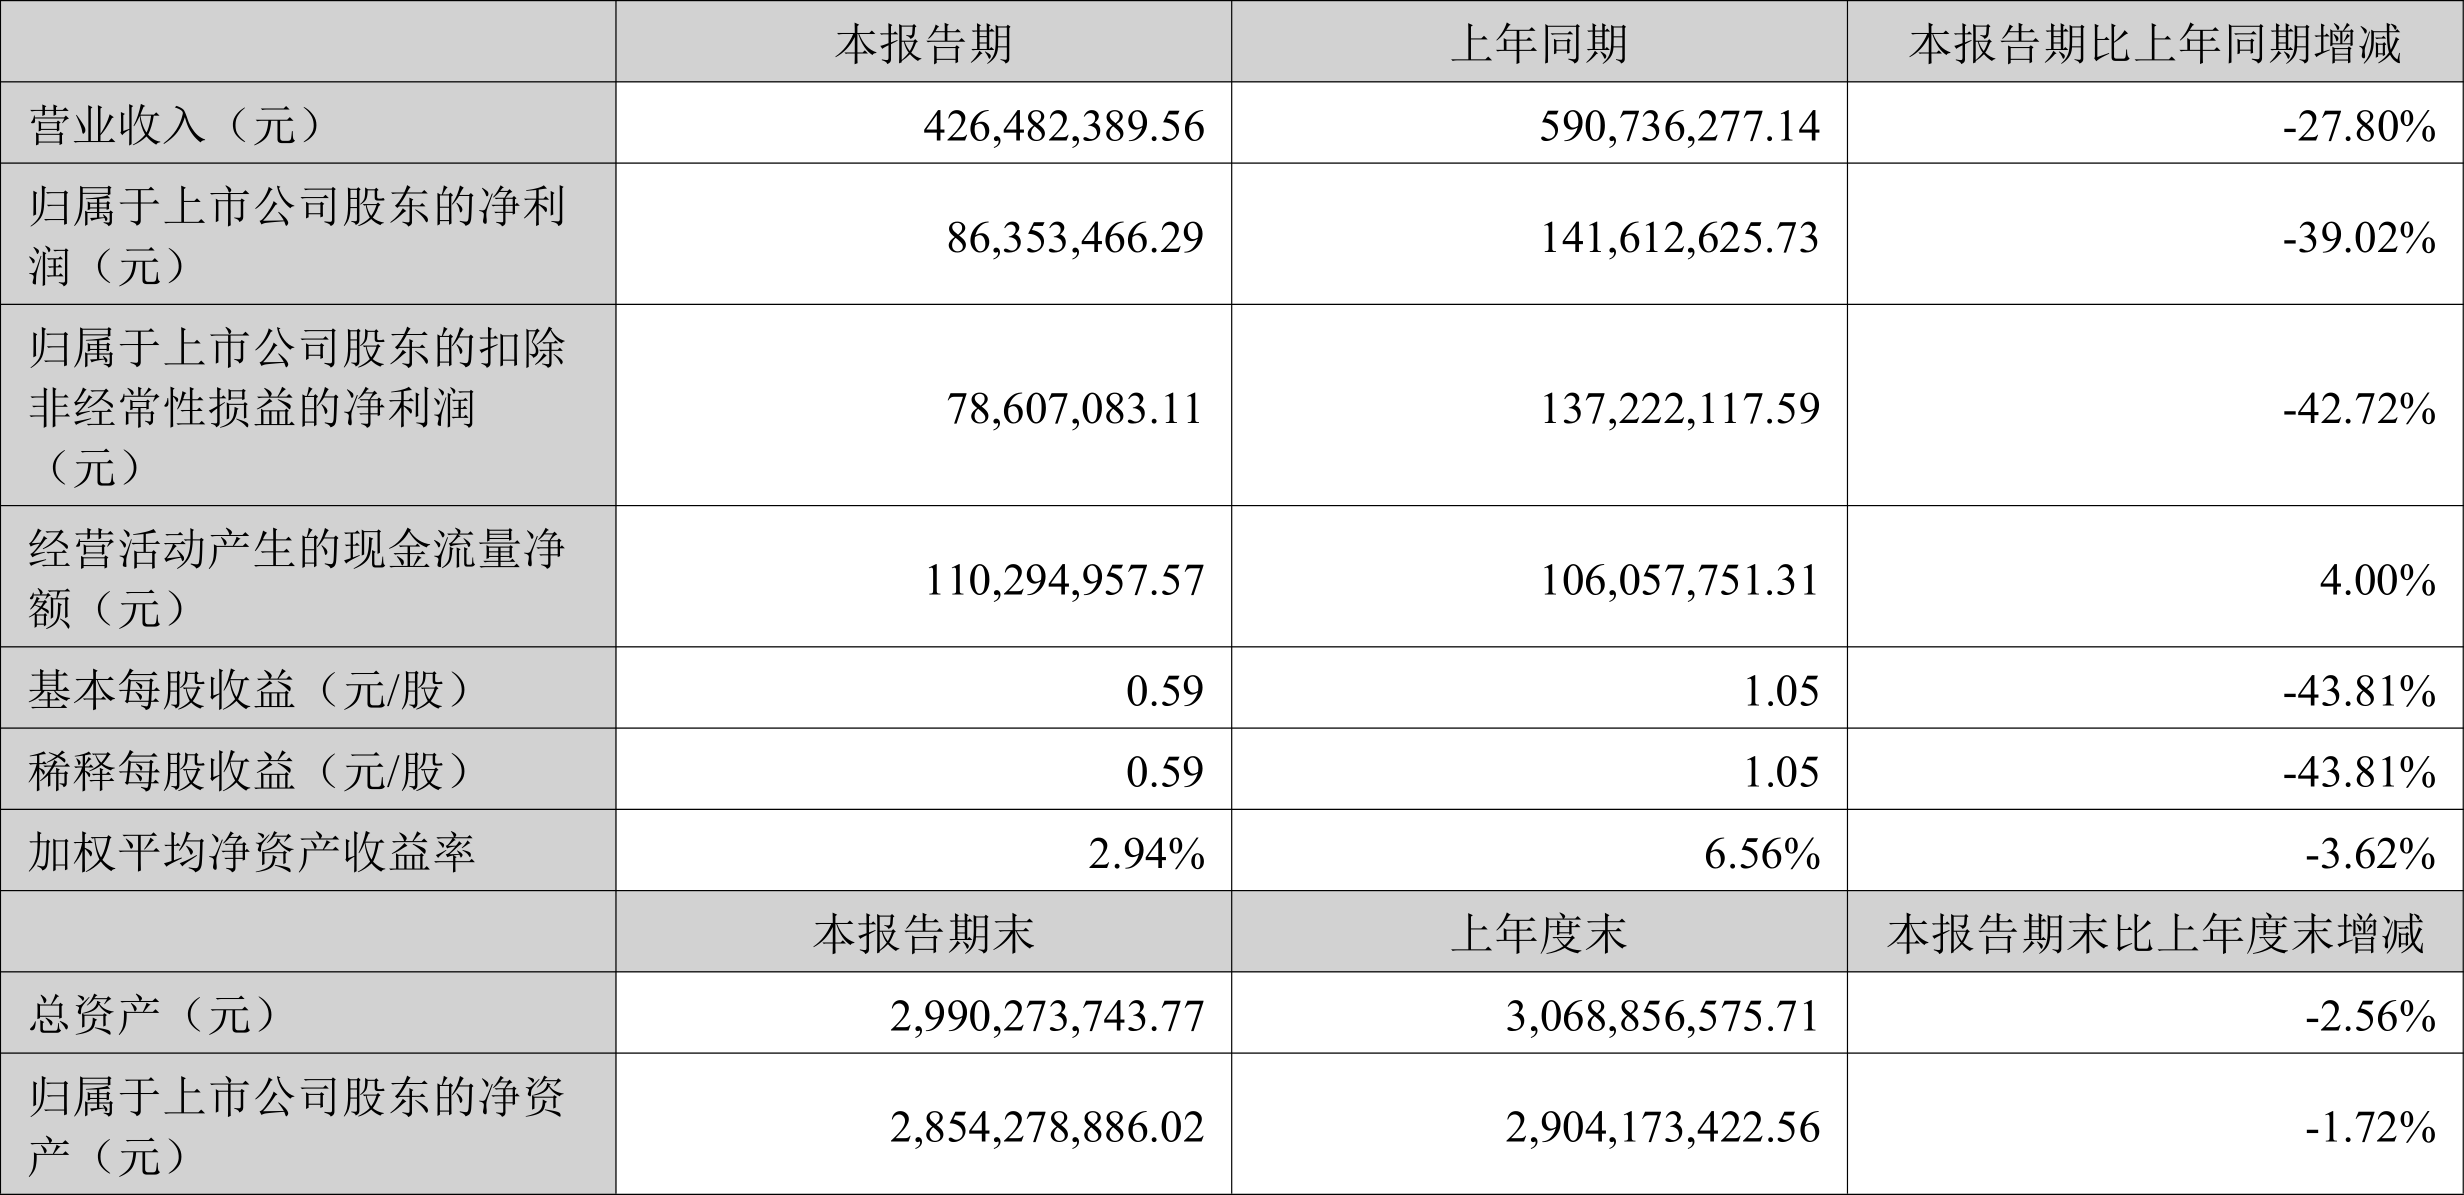The image size is (2464, 1195).
Task: Click net profit value 86,353,466.29
Action: [1075, 237]
